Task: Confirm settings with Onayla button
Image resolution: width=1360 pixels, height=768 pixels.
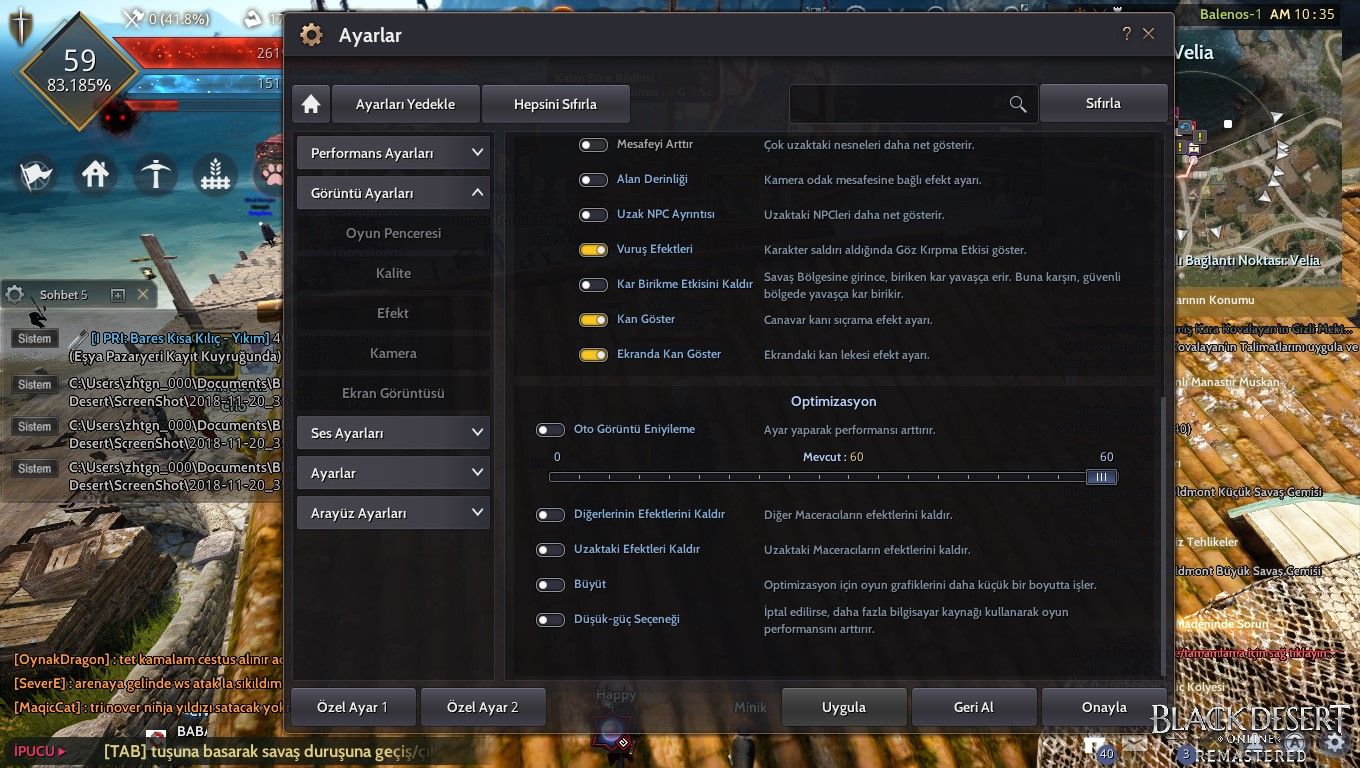Action: click(1104, 707)
